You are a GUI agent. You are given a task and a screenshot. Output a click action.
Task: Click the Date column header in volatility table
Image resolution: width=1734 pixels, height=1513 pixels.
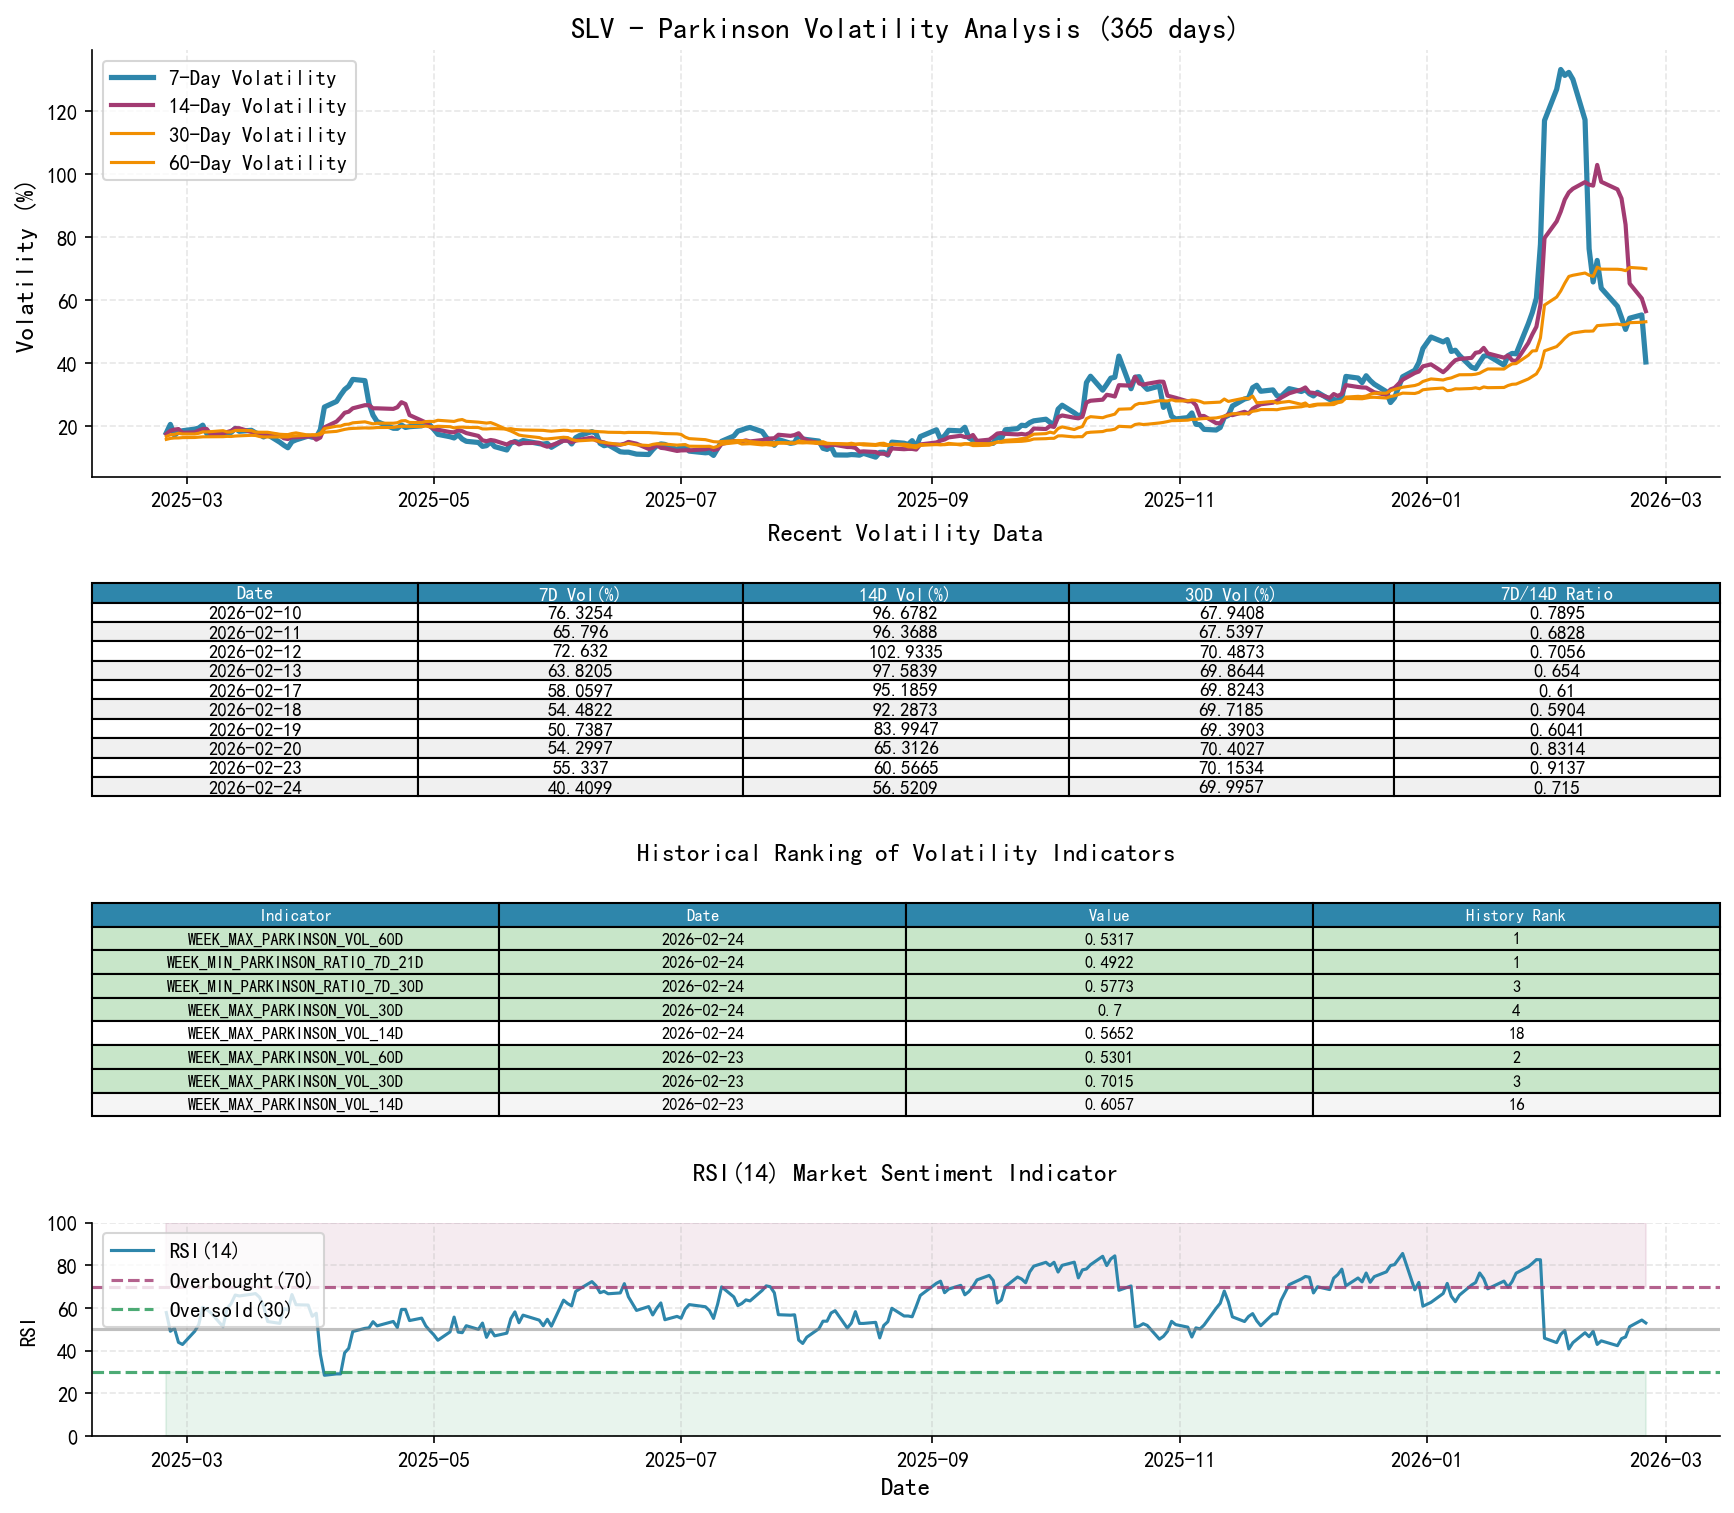[253, 592]
